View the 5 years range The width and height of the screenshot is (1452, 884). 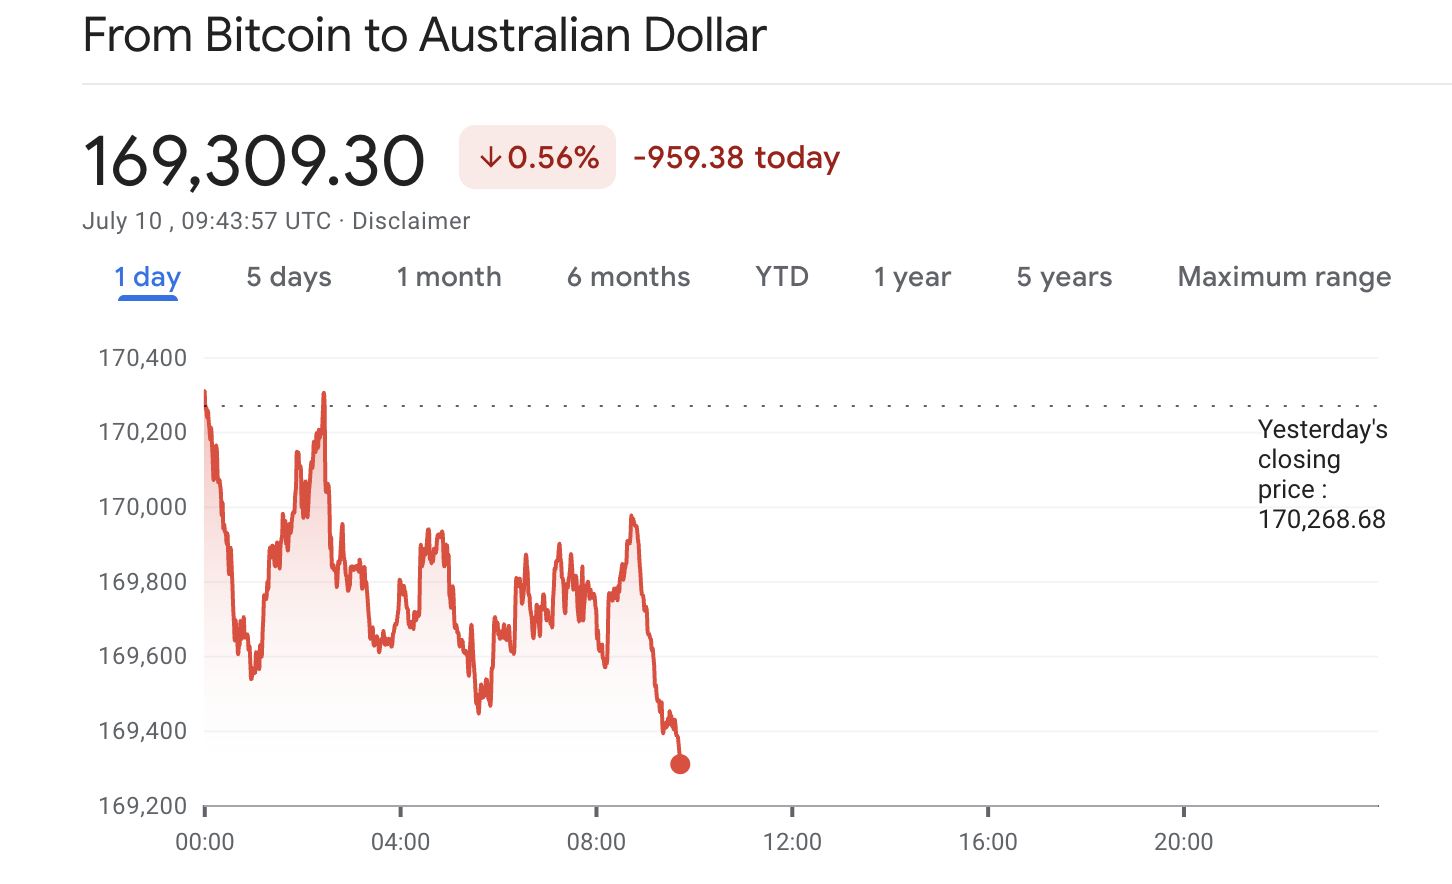point(1064,277)
